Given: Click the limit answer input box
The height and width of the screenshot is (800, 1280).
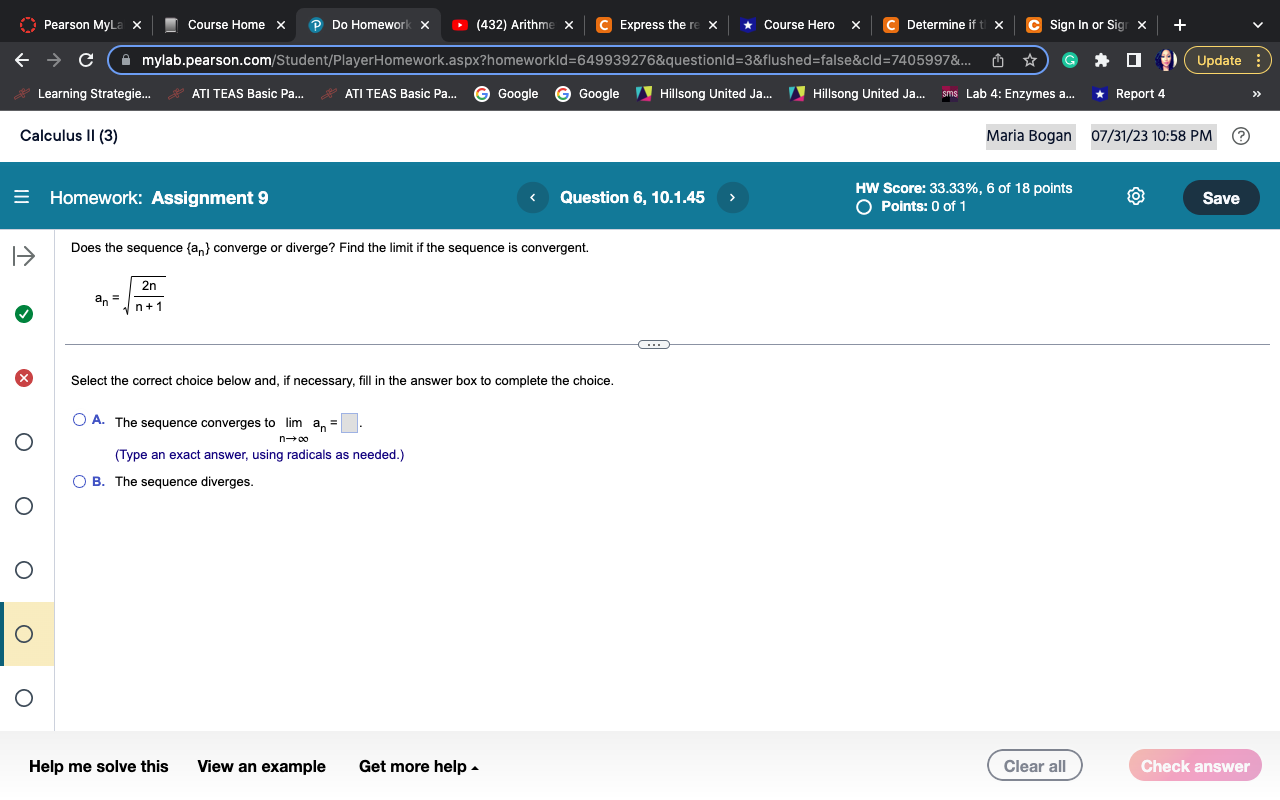Looking at the screenshot, I should tap(348, 422).
